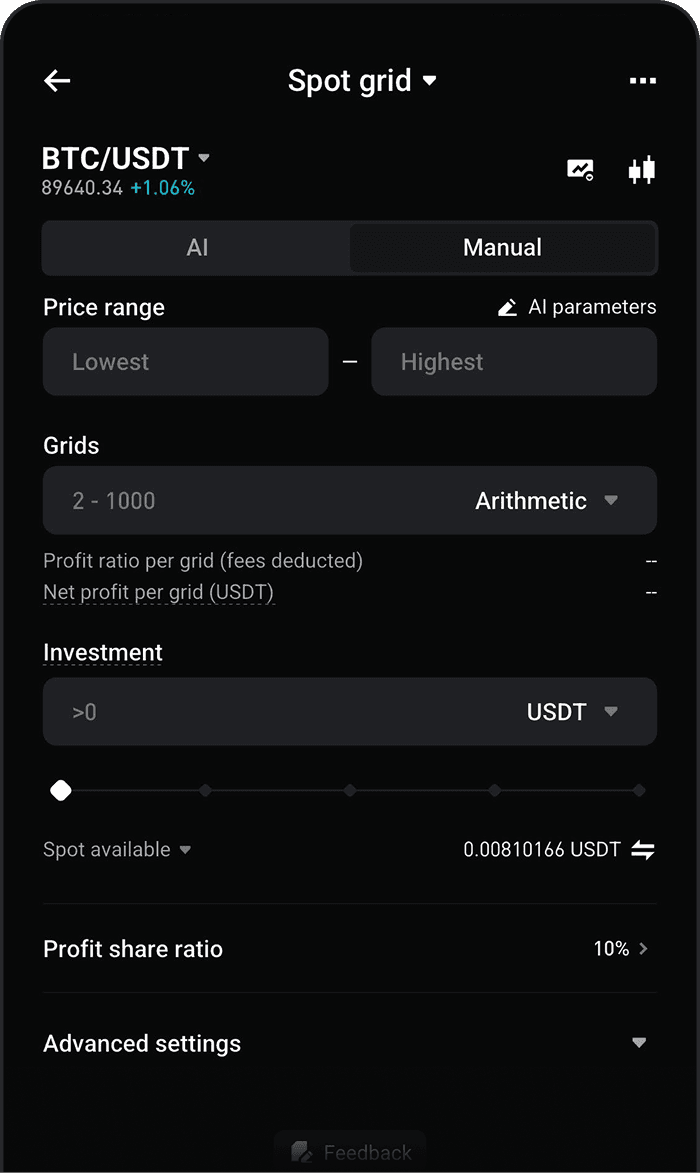This screenshot has height=1173, width=700.
Task: Tap the back arrow icon
Action: [x=58, y=81]
